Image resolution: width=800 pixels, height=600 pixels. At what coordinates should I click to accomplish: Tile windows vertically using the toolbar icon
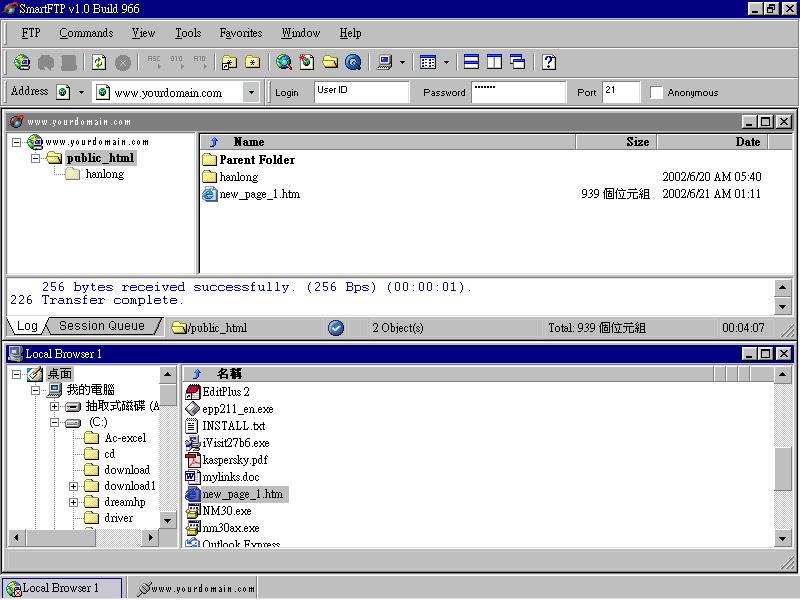point(494,62)
